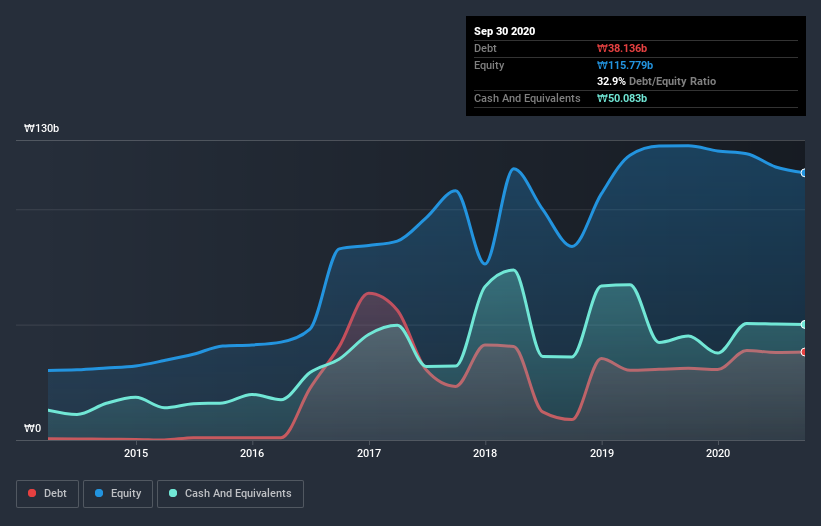Click the 2017 x-axis label
The width and height of the screenshot is (821, 526).
[x=369, y=453]
